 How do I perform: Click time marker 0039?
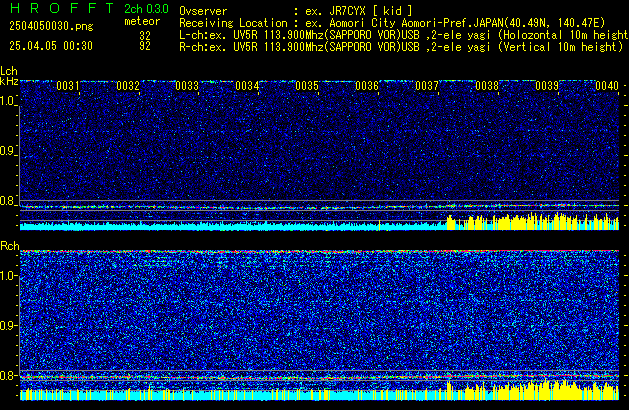point(547,86)
